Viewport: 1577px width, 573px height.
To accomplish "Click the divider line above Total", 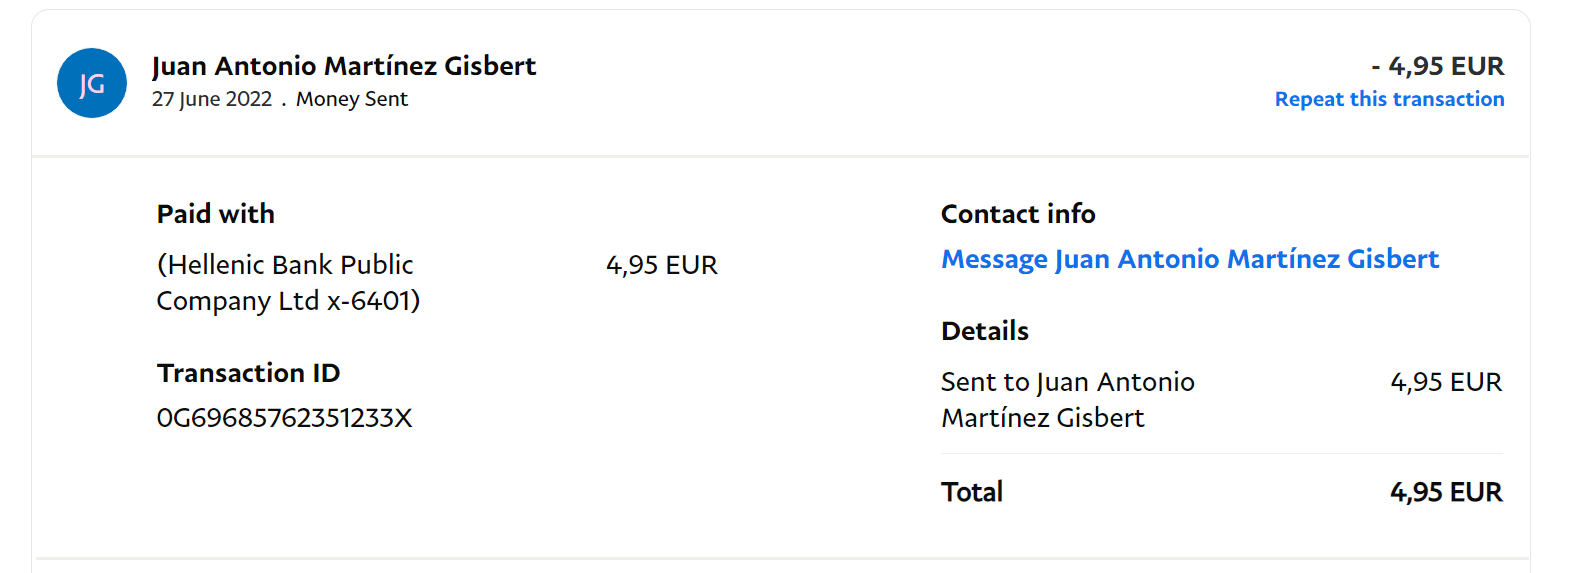I will coord(1221,454).
